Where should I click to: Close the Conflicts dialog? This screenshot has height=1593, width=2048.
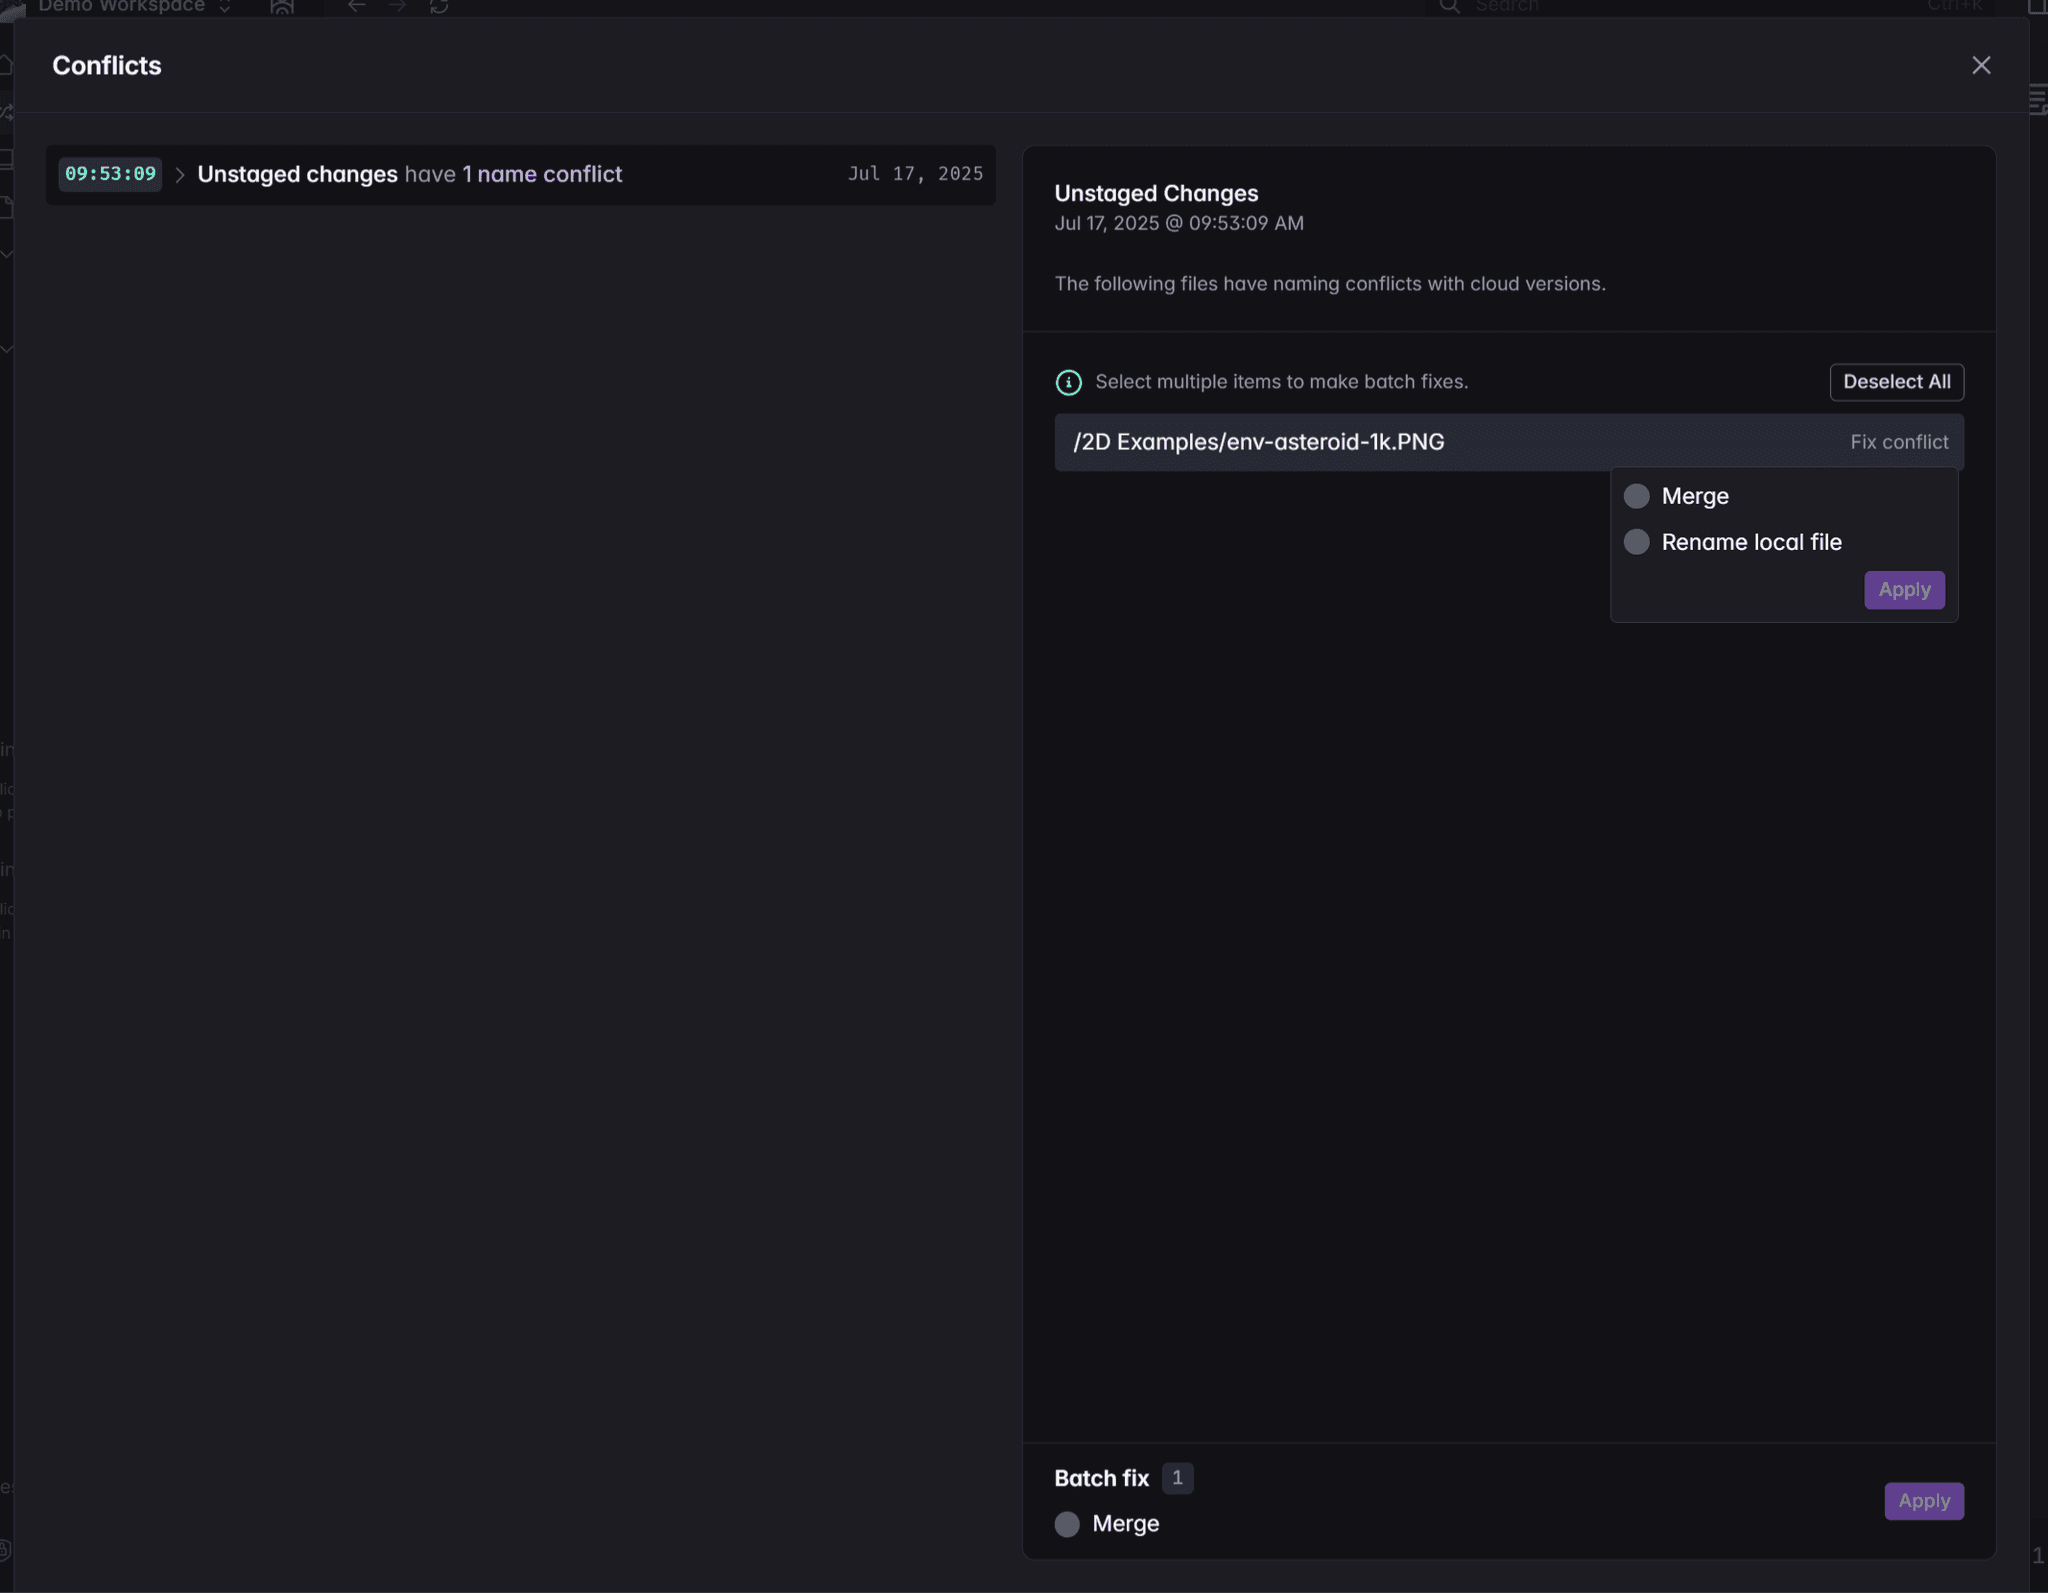[x=1980, y=66]
